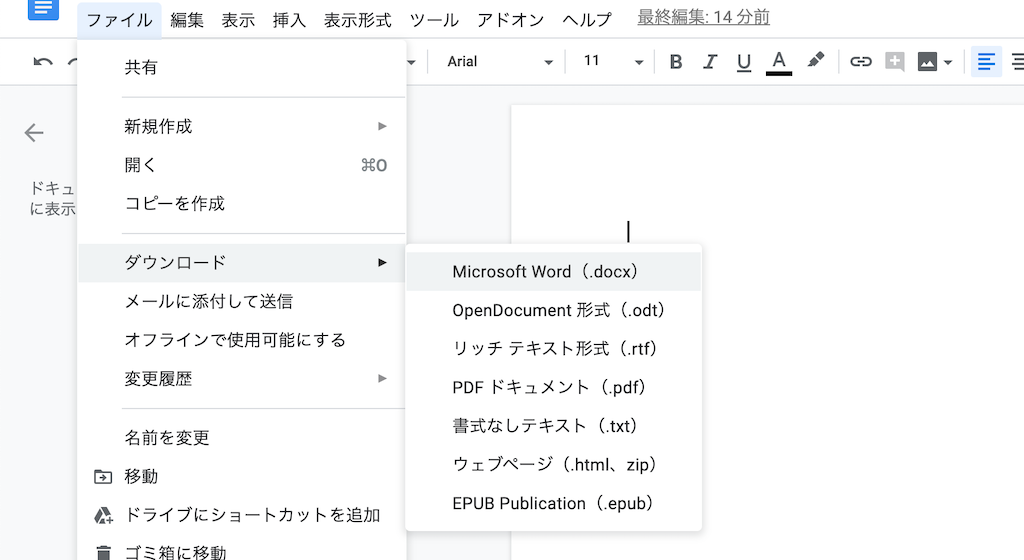Open the 表示形式 menu

point(357,20)
